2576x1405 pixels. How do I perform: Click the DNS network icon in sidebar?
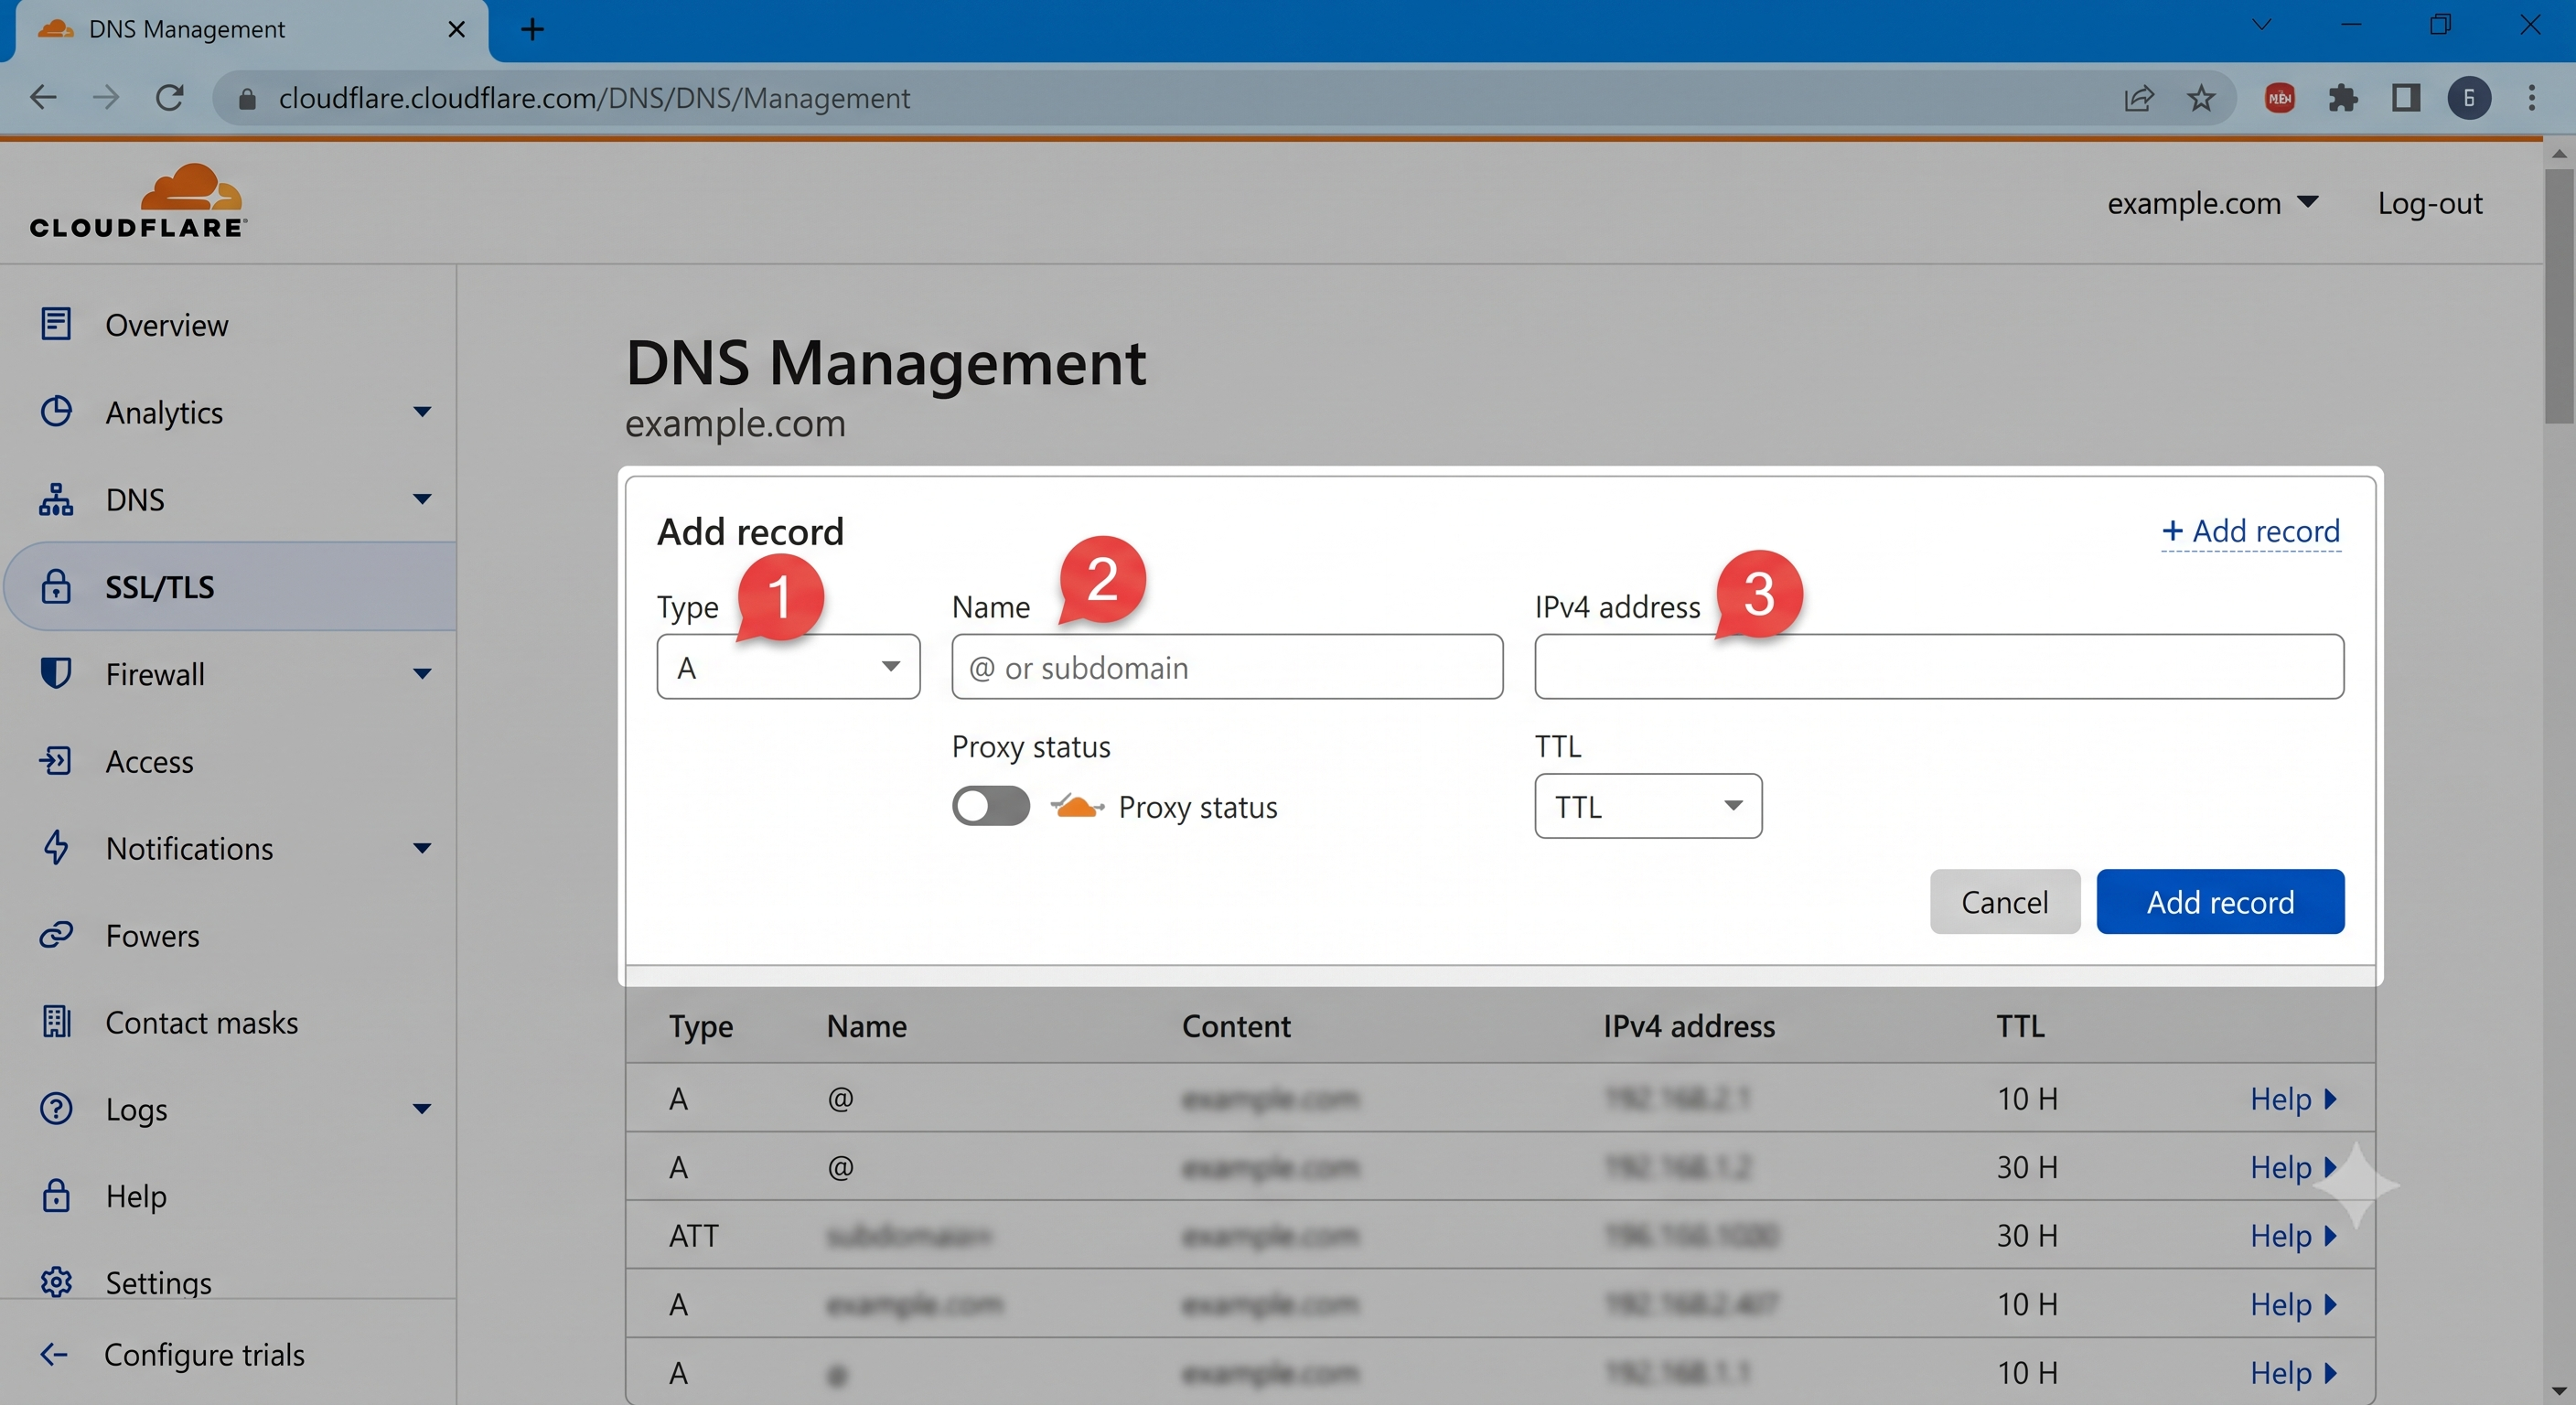tap(56, 499)
